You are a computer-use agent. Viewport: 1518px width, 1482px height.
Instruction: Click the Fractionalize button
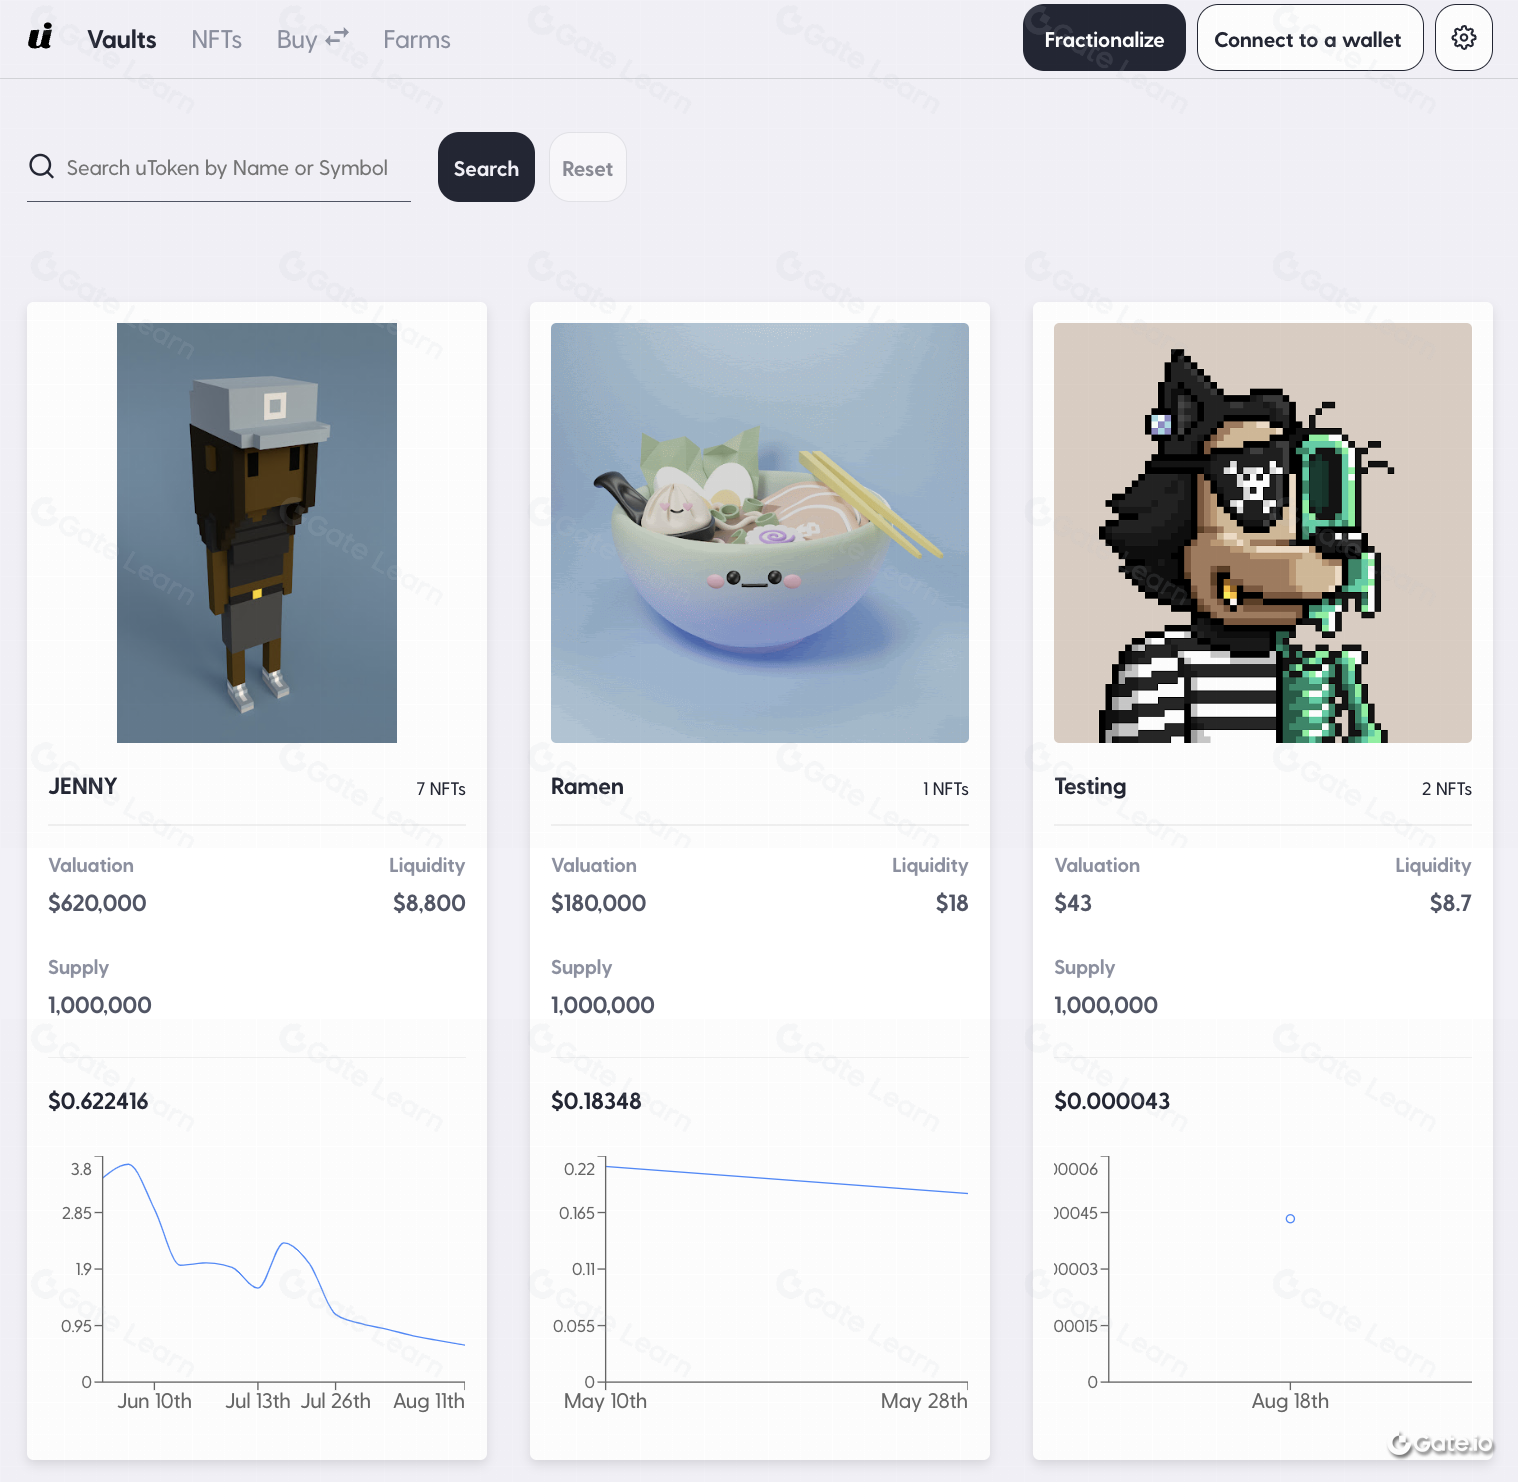(x=1104, y=38)
